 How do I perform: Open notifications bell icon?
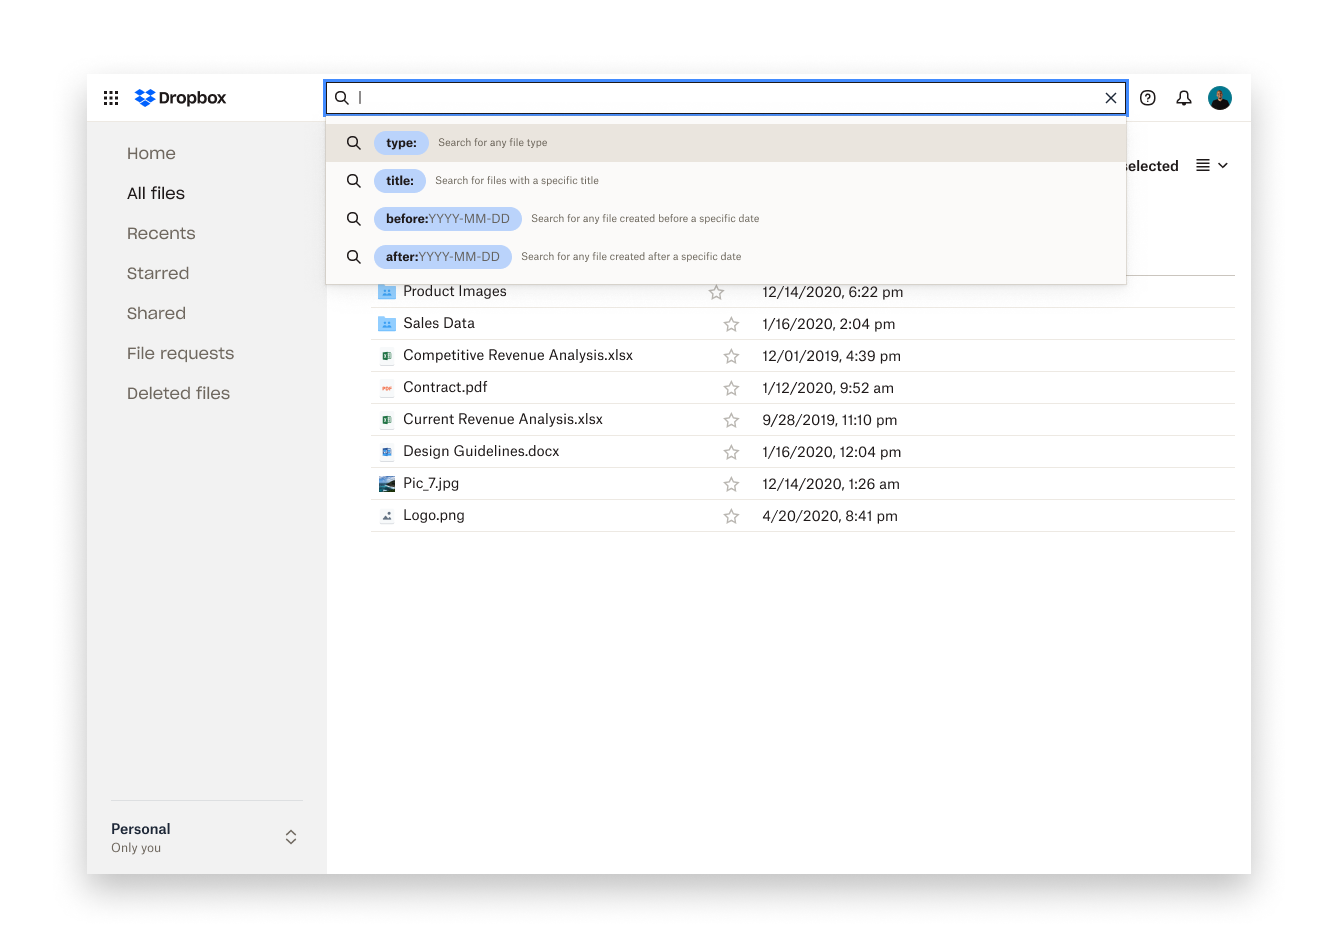[x=1184, y=98]
